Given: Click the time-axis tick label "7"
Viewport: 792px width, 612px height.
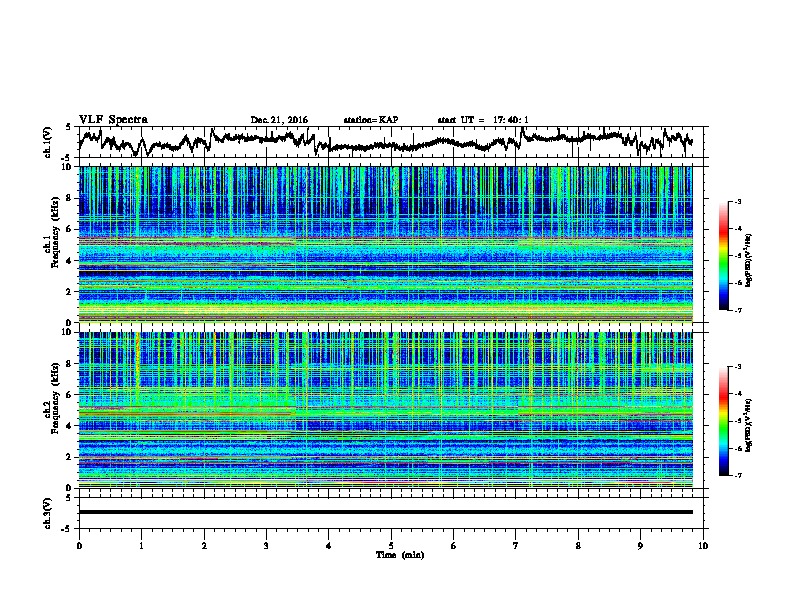Looking at the screenshot, I should click(516, 545).
